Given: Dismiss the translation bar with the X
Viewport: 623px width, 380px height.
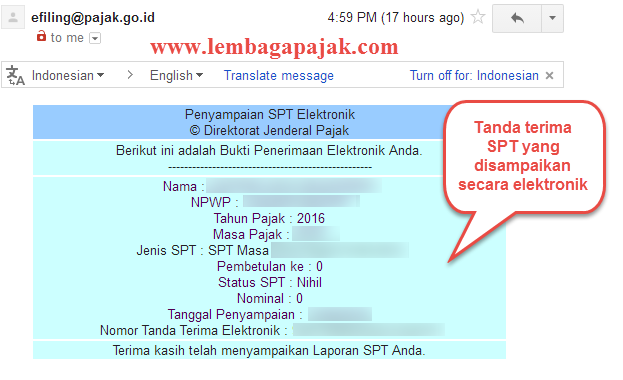Looking at the screenshot, I should click(549, 76).
